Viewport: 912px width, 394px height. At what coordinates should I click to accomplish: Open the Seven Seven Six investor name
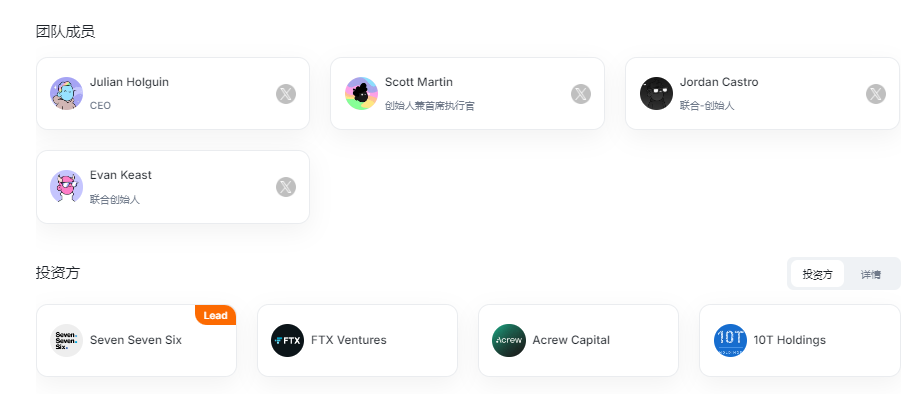tap(136, 340)
